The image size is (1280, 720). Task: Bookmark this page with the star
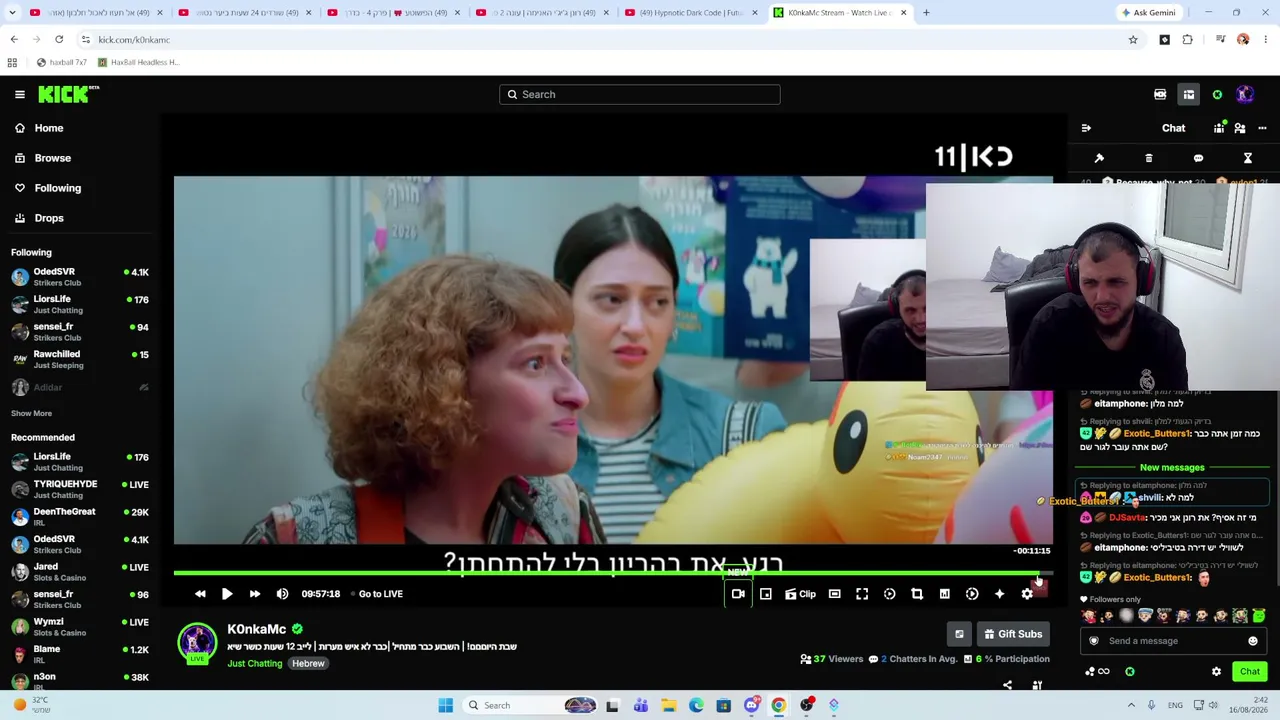[x=1133, y=39]
